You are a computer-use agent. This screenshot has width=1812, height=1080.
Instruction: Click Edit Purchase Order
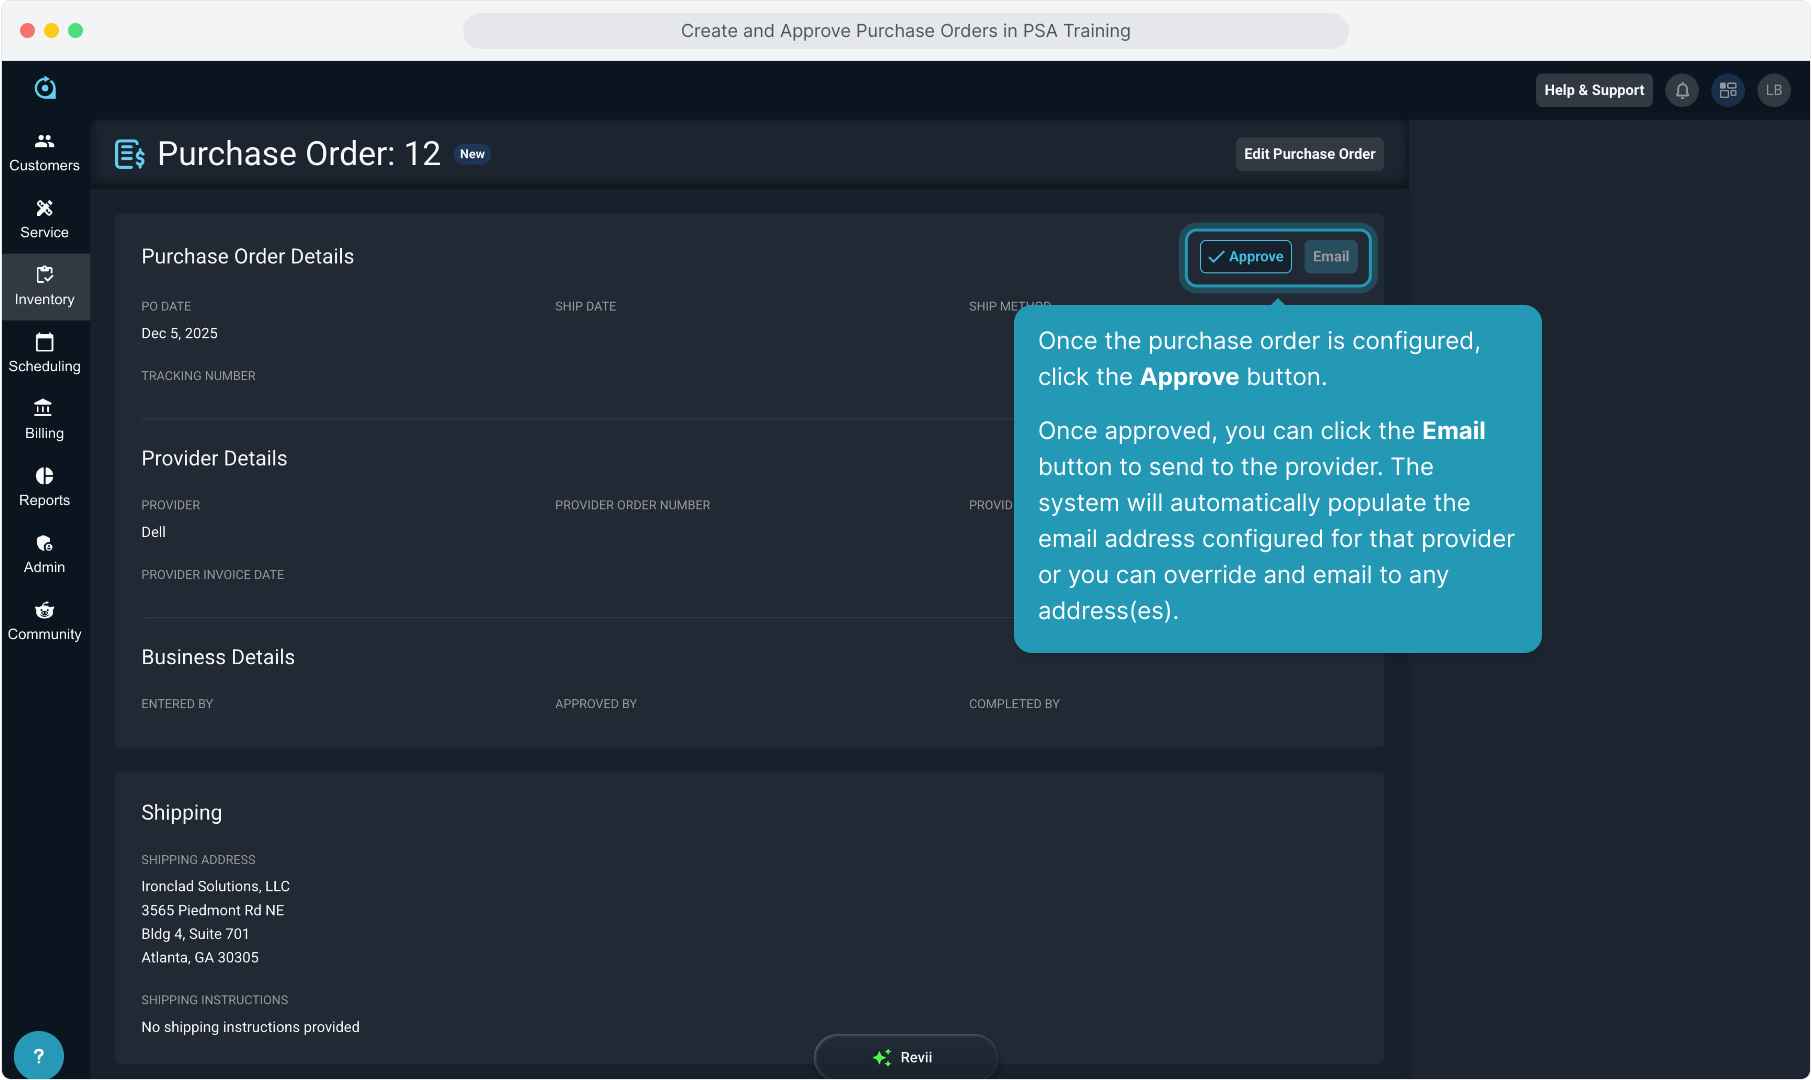click(x=1309, y=154)
